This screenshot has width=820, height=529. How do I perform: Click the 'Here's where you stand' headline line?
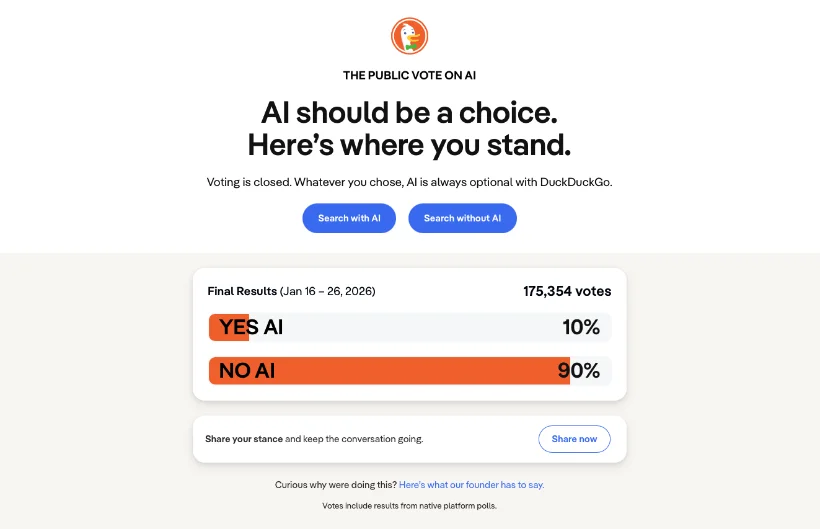(409, 145)
